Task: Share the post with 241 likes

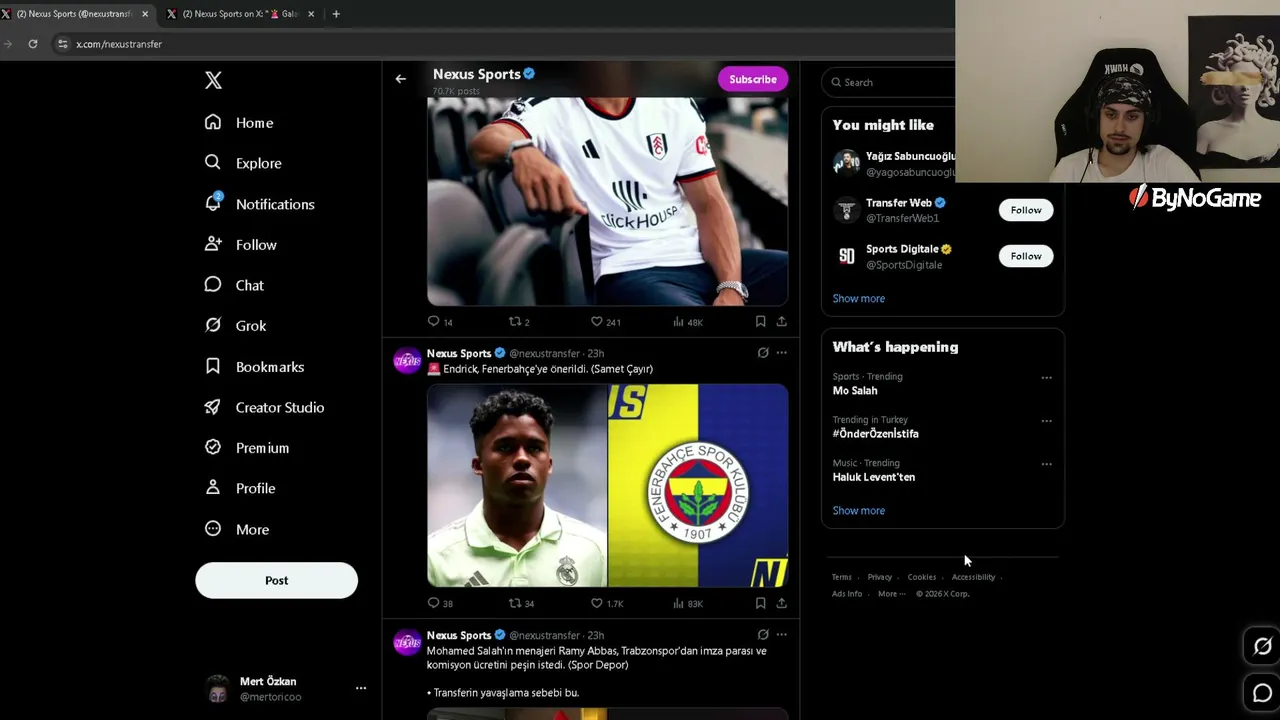Action: (x=781, y=321)
